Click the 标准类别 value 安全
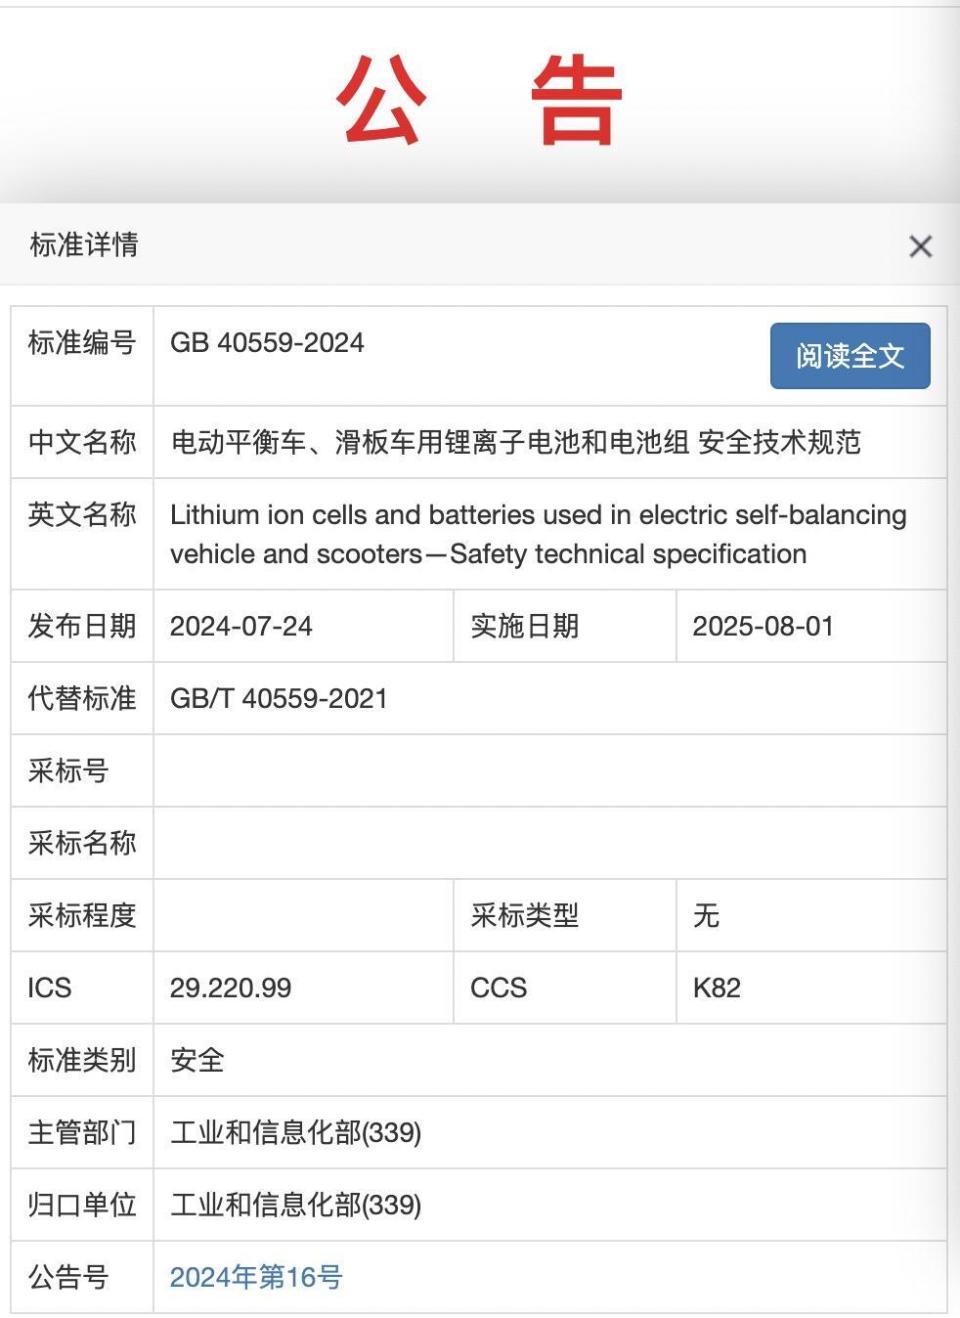The image size is (960, 1318). click(x=197, y=1060)
